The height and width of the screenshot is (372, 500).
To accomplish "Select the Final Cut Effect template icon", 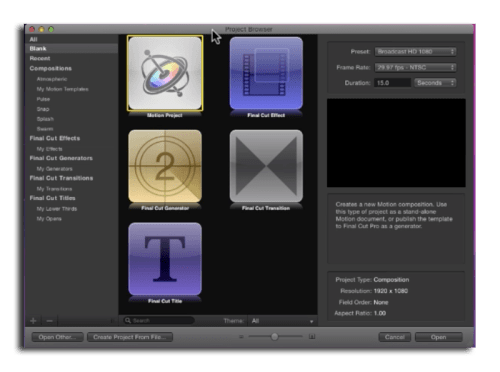I will tap(266, 73).
